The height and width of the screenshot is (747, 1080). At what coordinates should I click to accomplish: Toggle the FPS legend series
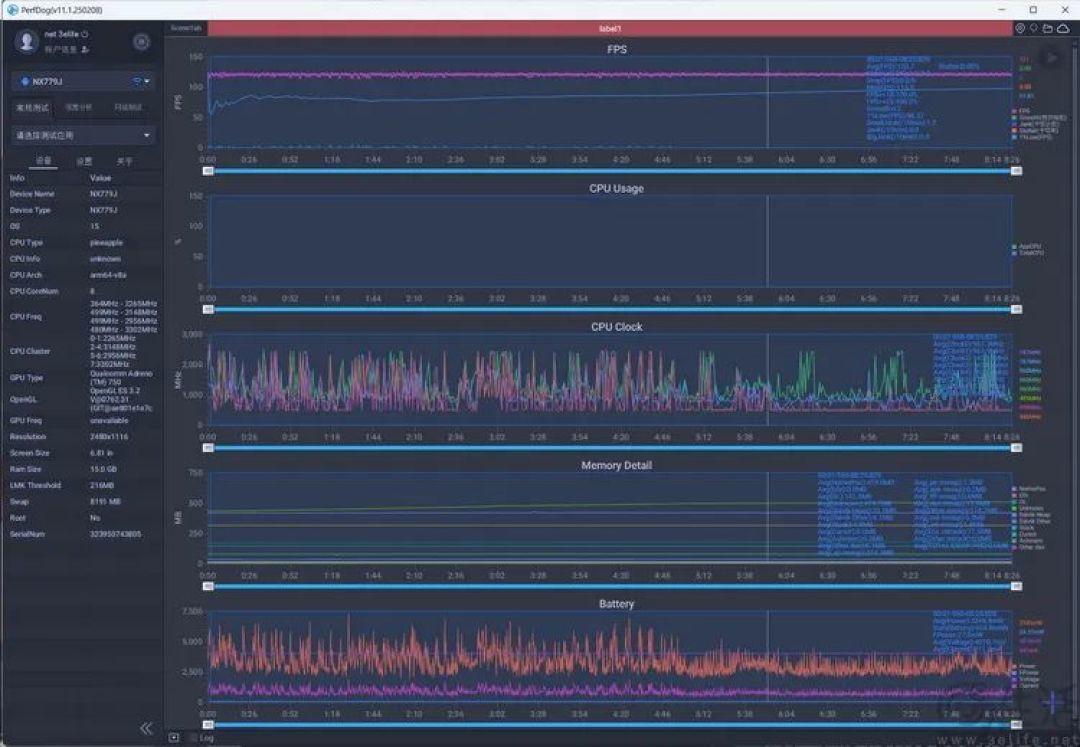pos(1022,111)
